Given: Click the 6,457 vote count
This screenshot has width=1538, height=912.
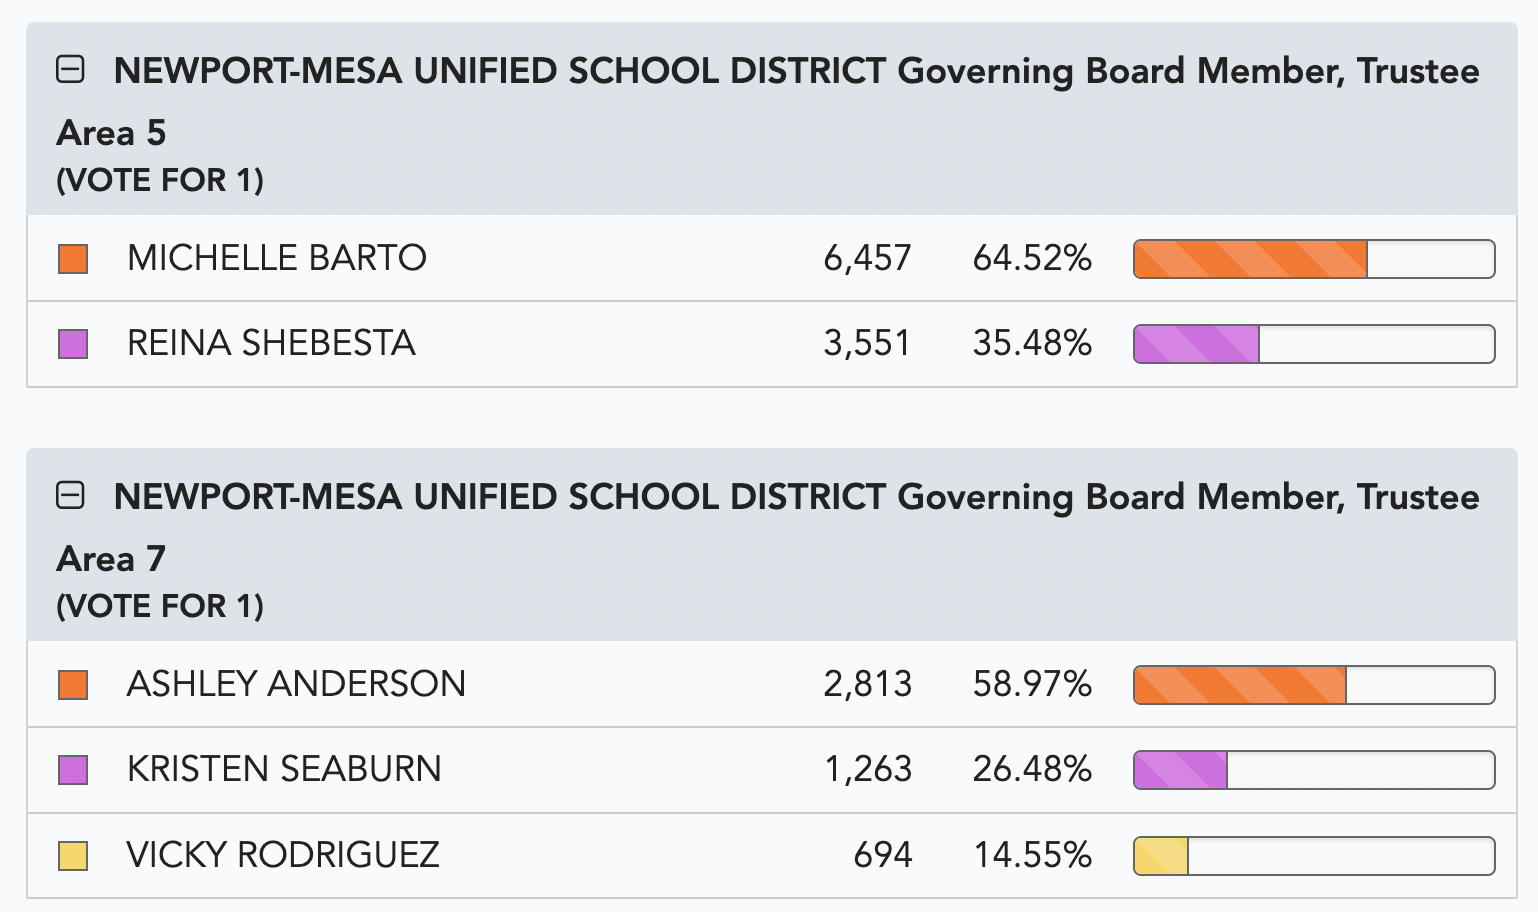Looking at the screenshot, I should 867,258.
